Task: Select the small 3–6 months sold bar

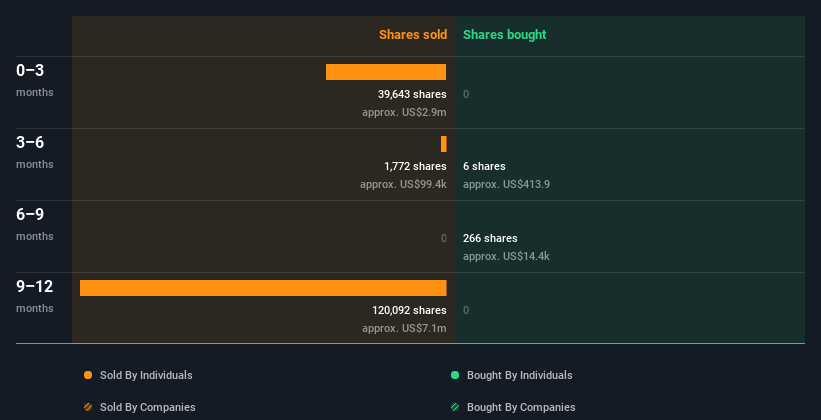Action: coord(443,144)
